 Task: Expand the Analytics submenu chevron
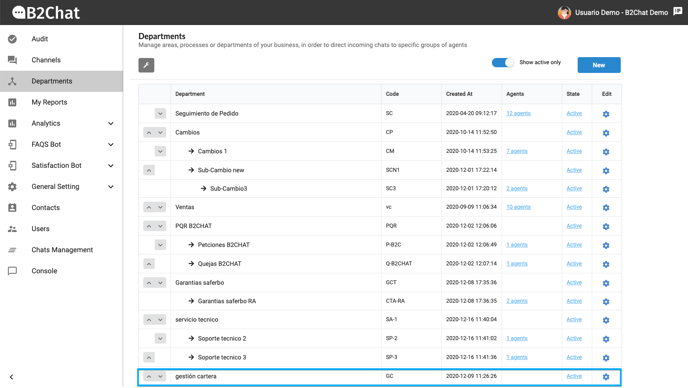click(111, 123)
